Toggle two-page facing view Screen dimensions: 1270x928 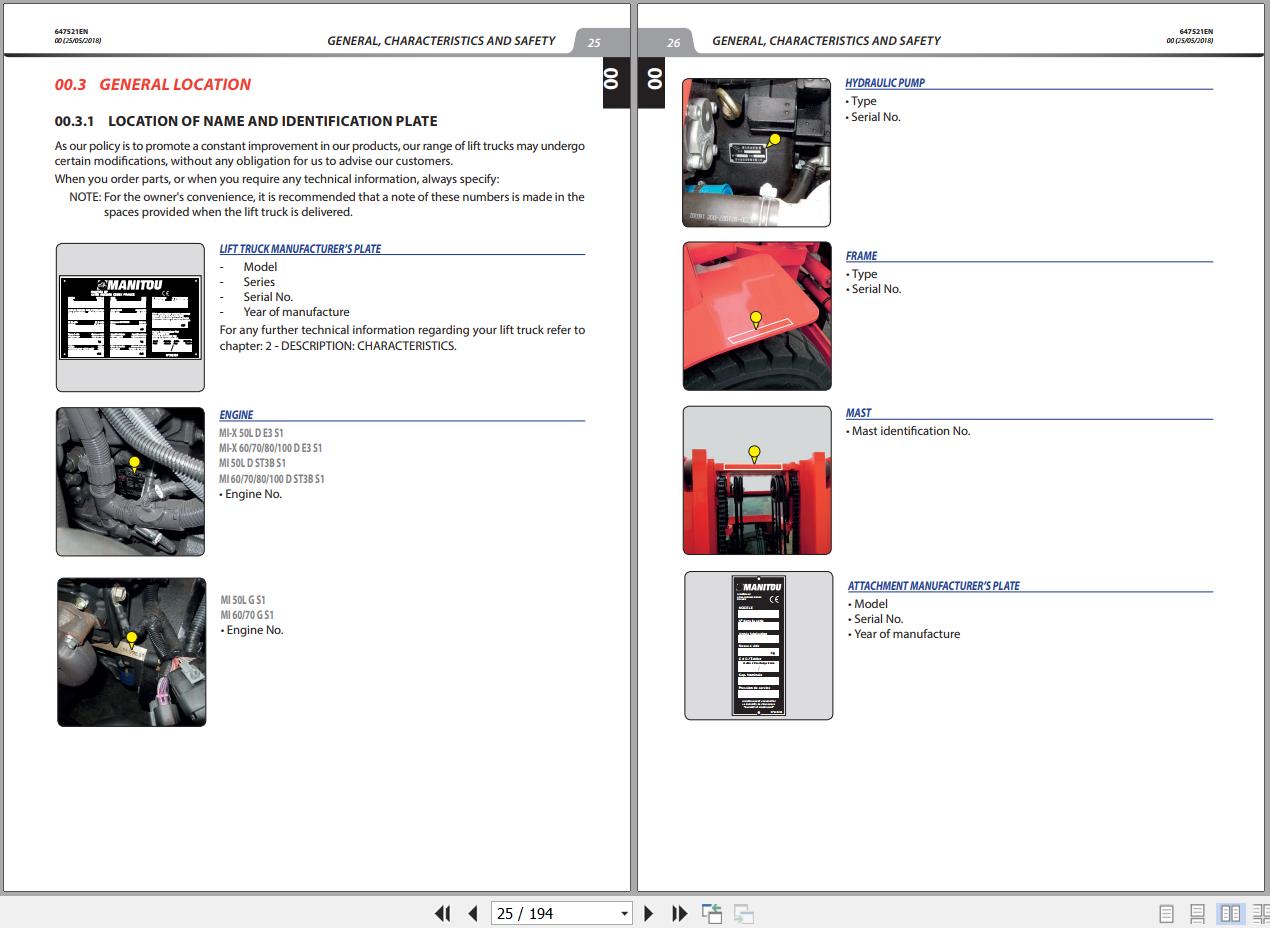point(1230,913)
